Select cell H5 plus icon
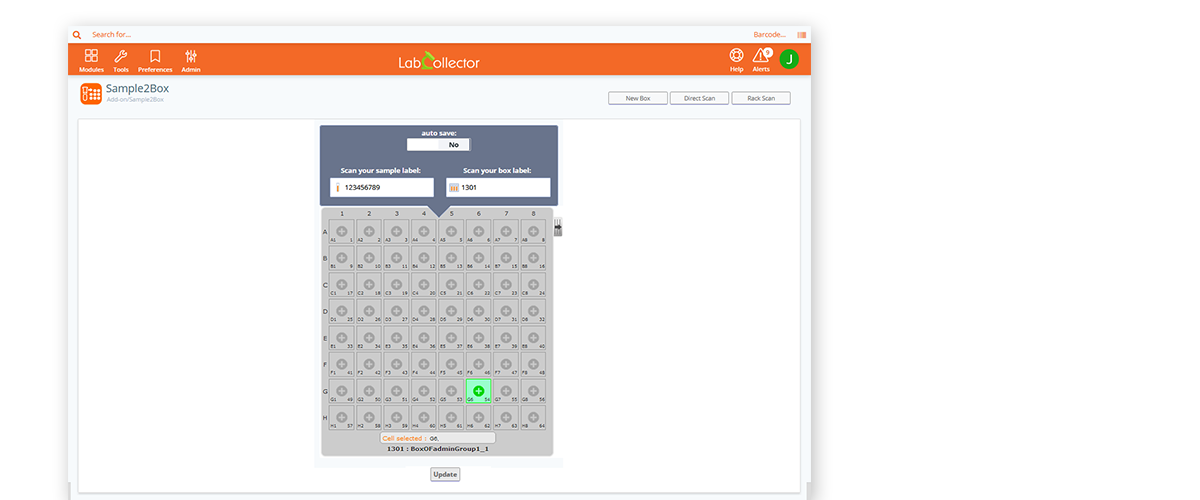The height and width of the screenshot is (500, 1200). [x=451, y=416]
